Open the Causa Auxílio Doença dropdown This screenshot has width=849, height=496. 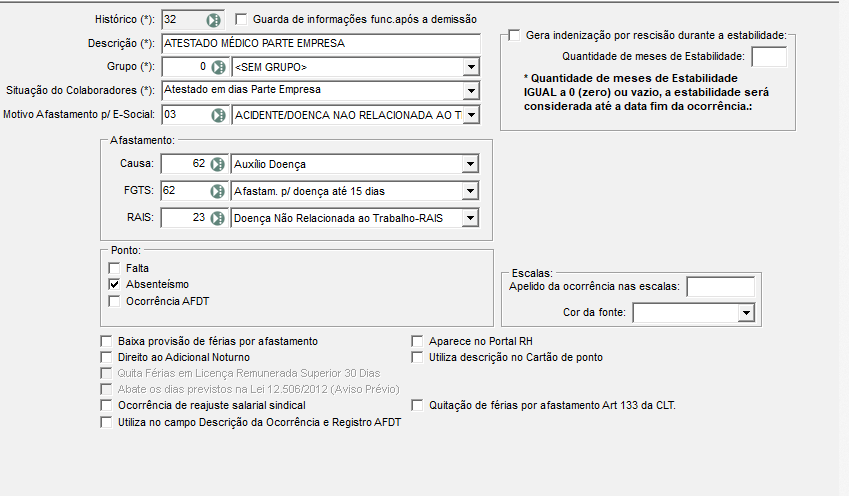coord(470,164)
